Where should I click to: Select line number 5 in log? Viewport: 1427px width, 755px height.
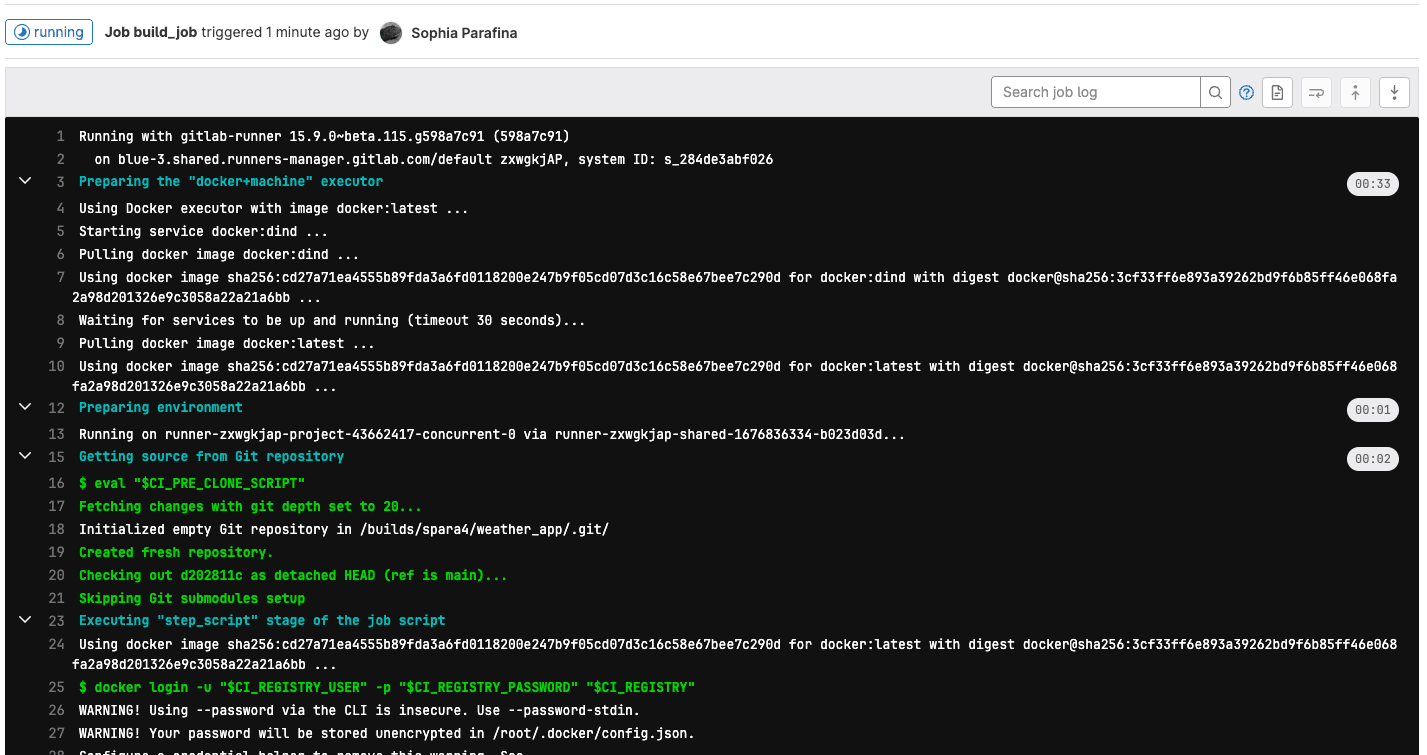click(x=60, y=232)
